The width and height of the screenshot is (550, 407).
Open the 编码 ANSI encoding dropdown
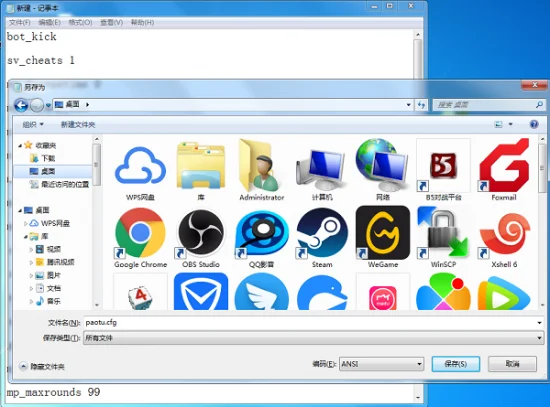tap(381, 364)
